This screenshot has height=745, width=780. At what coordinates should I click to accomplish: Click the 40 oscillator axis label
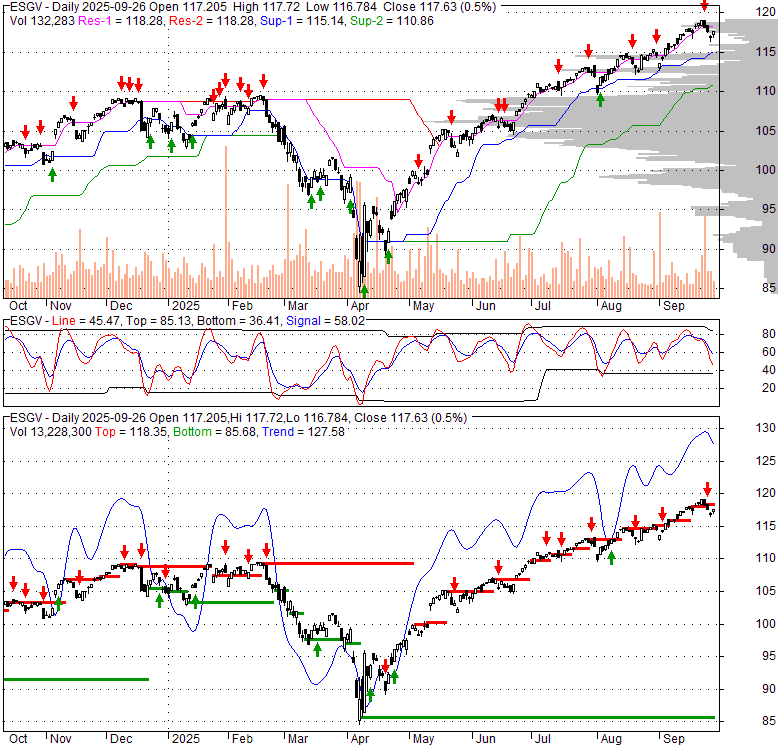pyautogui.click(x=769, y=370)
